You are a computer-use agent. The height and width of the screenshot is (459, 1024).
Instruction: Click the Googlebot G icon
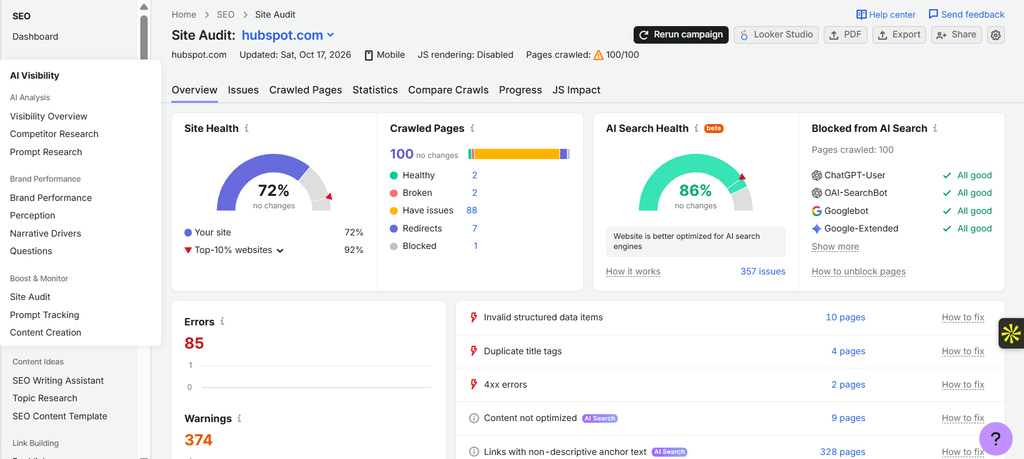click(816, 211)
